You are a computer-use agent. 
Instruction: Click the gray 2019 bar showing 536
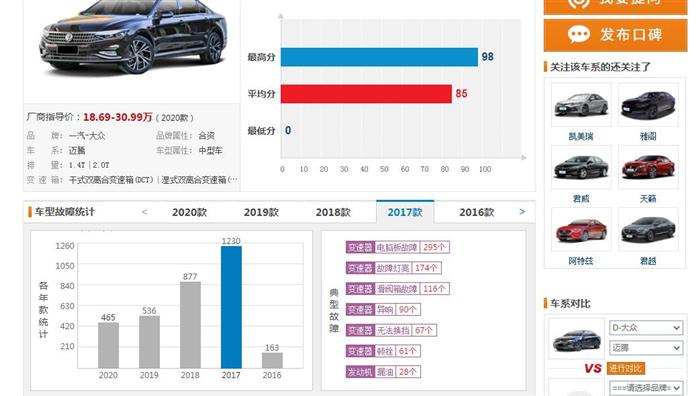click(149, 342)
